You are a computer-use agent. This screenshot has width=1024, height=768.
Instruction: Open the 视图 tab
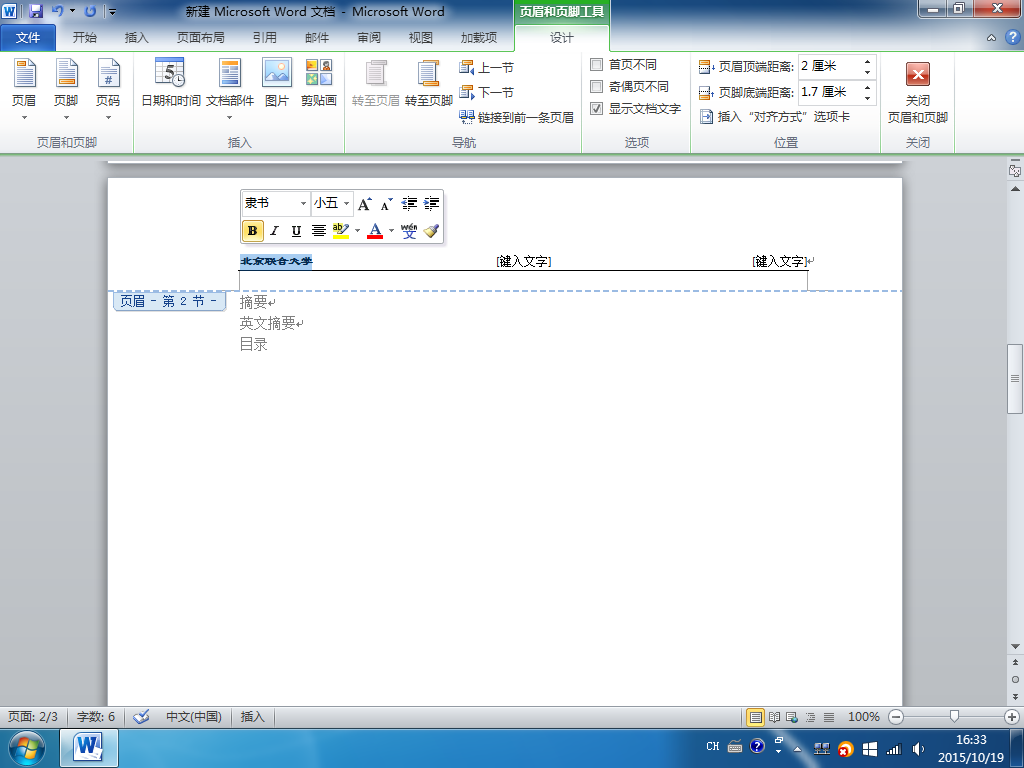(421, 37)
